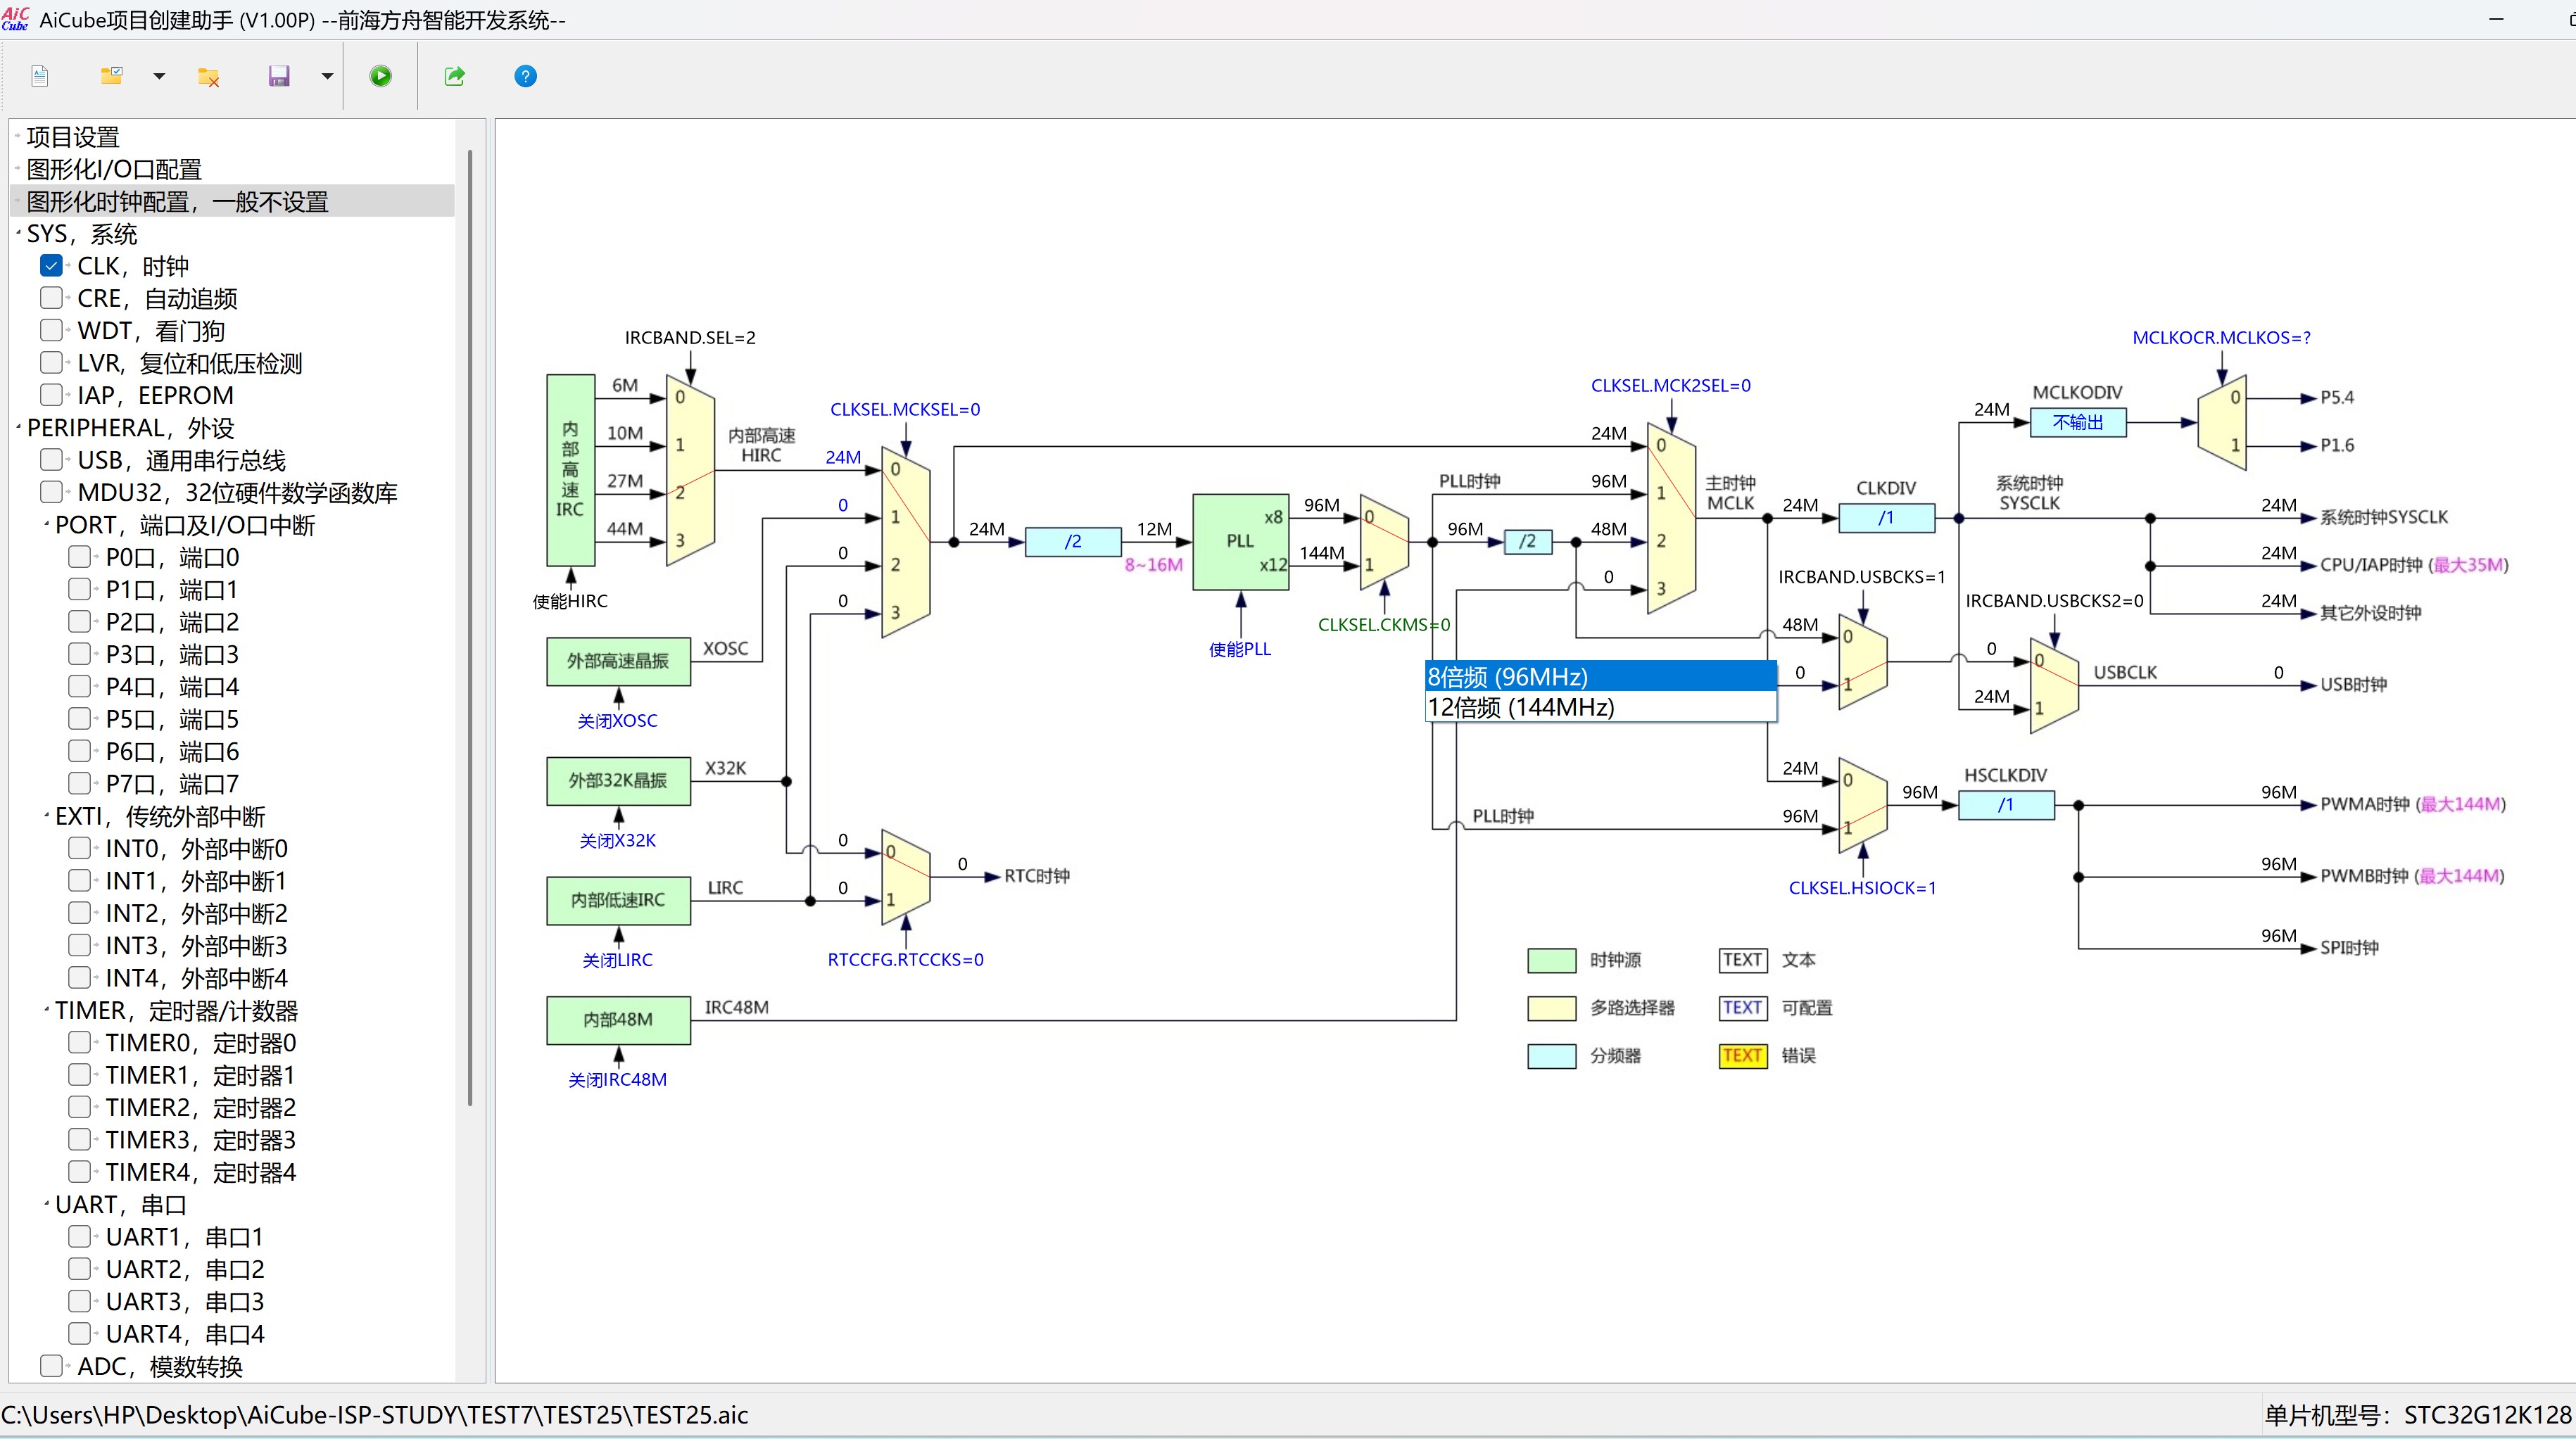Open the MCLKODIV 不输出 selector
Image resolution: width=2576 pixels, height=1439 pixels.
pos(2078,422)
